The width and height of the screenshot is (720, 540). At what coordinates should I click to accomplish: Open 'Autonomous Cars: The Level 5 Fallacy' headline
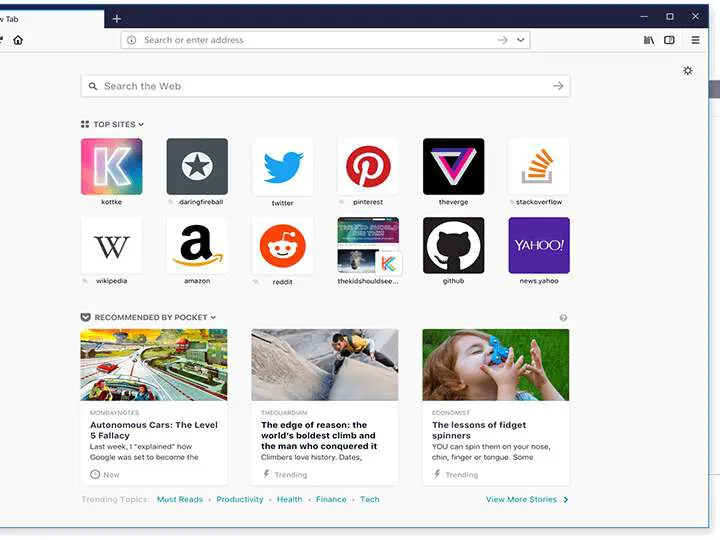coord(154,430)
